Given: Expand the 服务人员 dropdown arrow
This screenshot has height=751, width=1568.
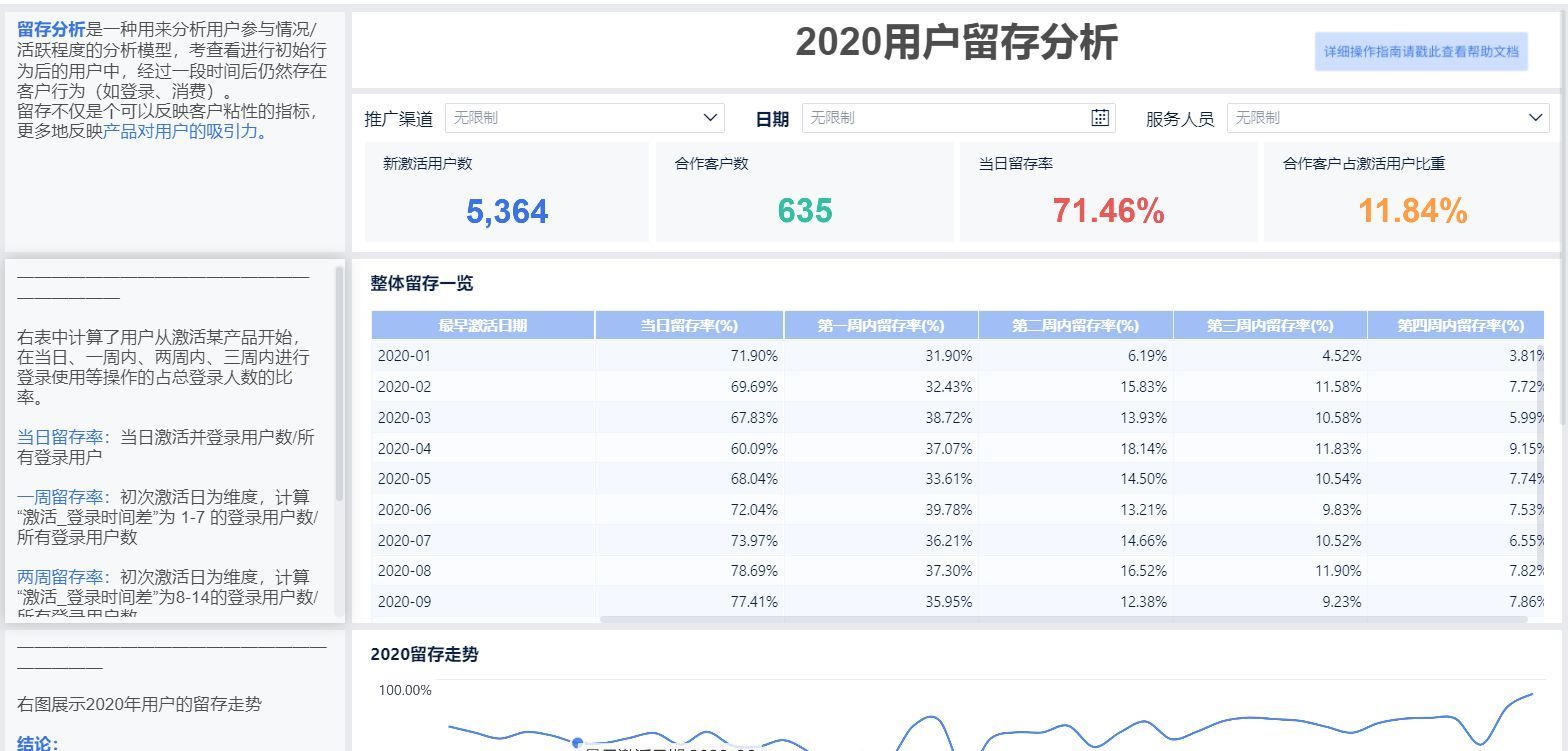Looking at the screenshot, I should click(1536, 118).
